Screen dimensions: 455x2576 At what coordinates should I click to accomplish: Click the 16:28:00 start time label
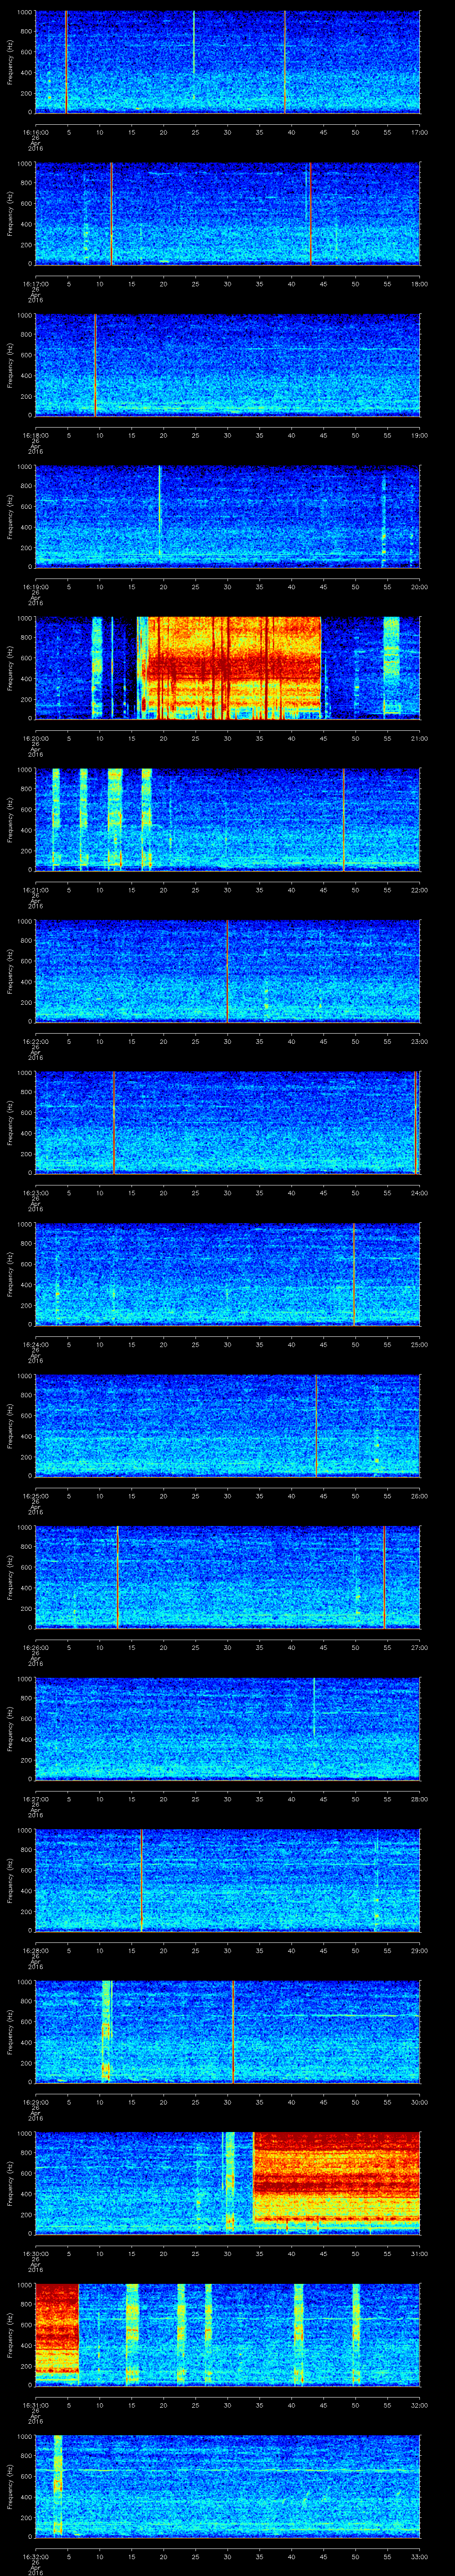[36, 1950]
